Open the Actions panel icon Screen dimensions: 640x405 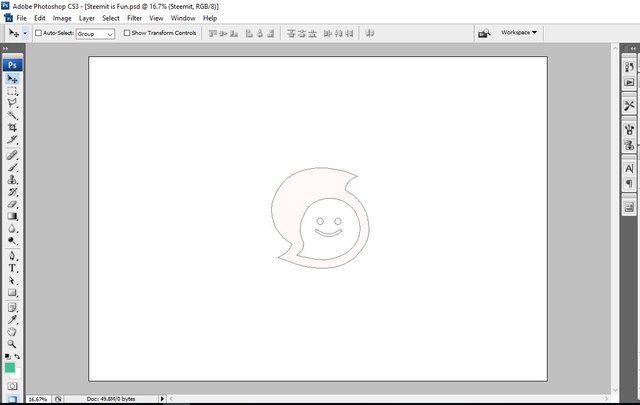tap(629, 82)
